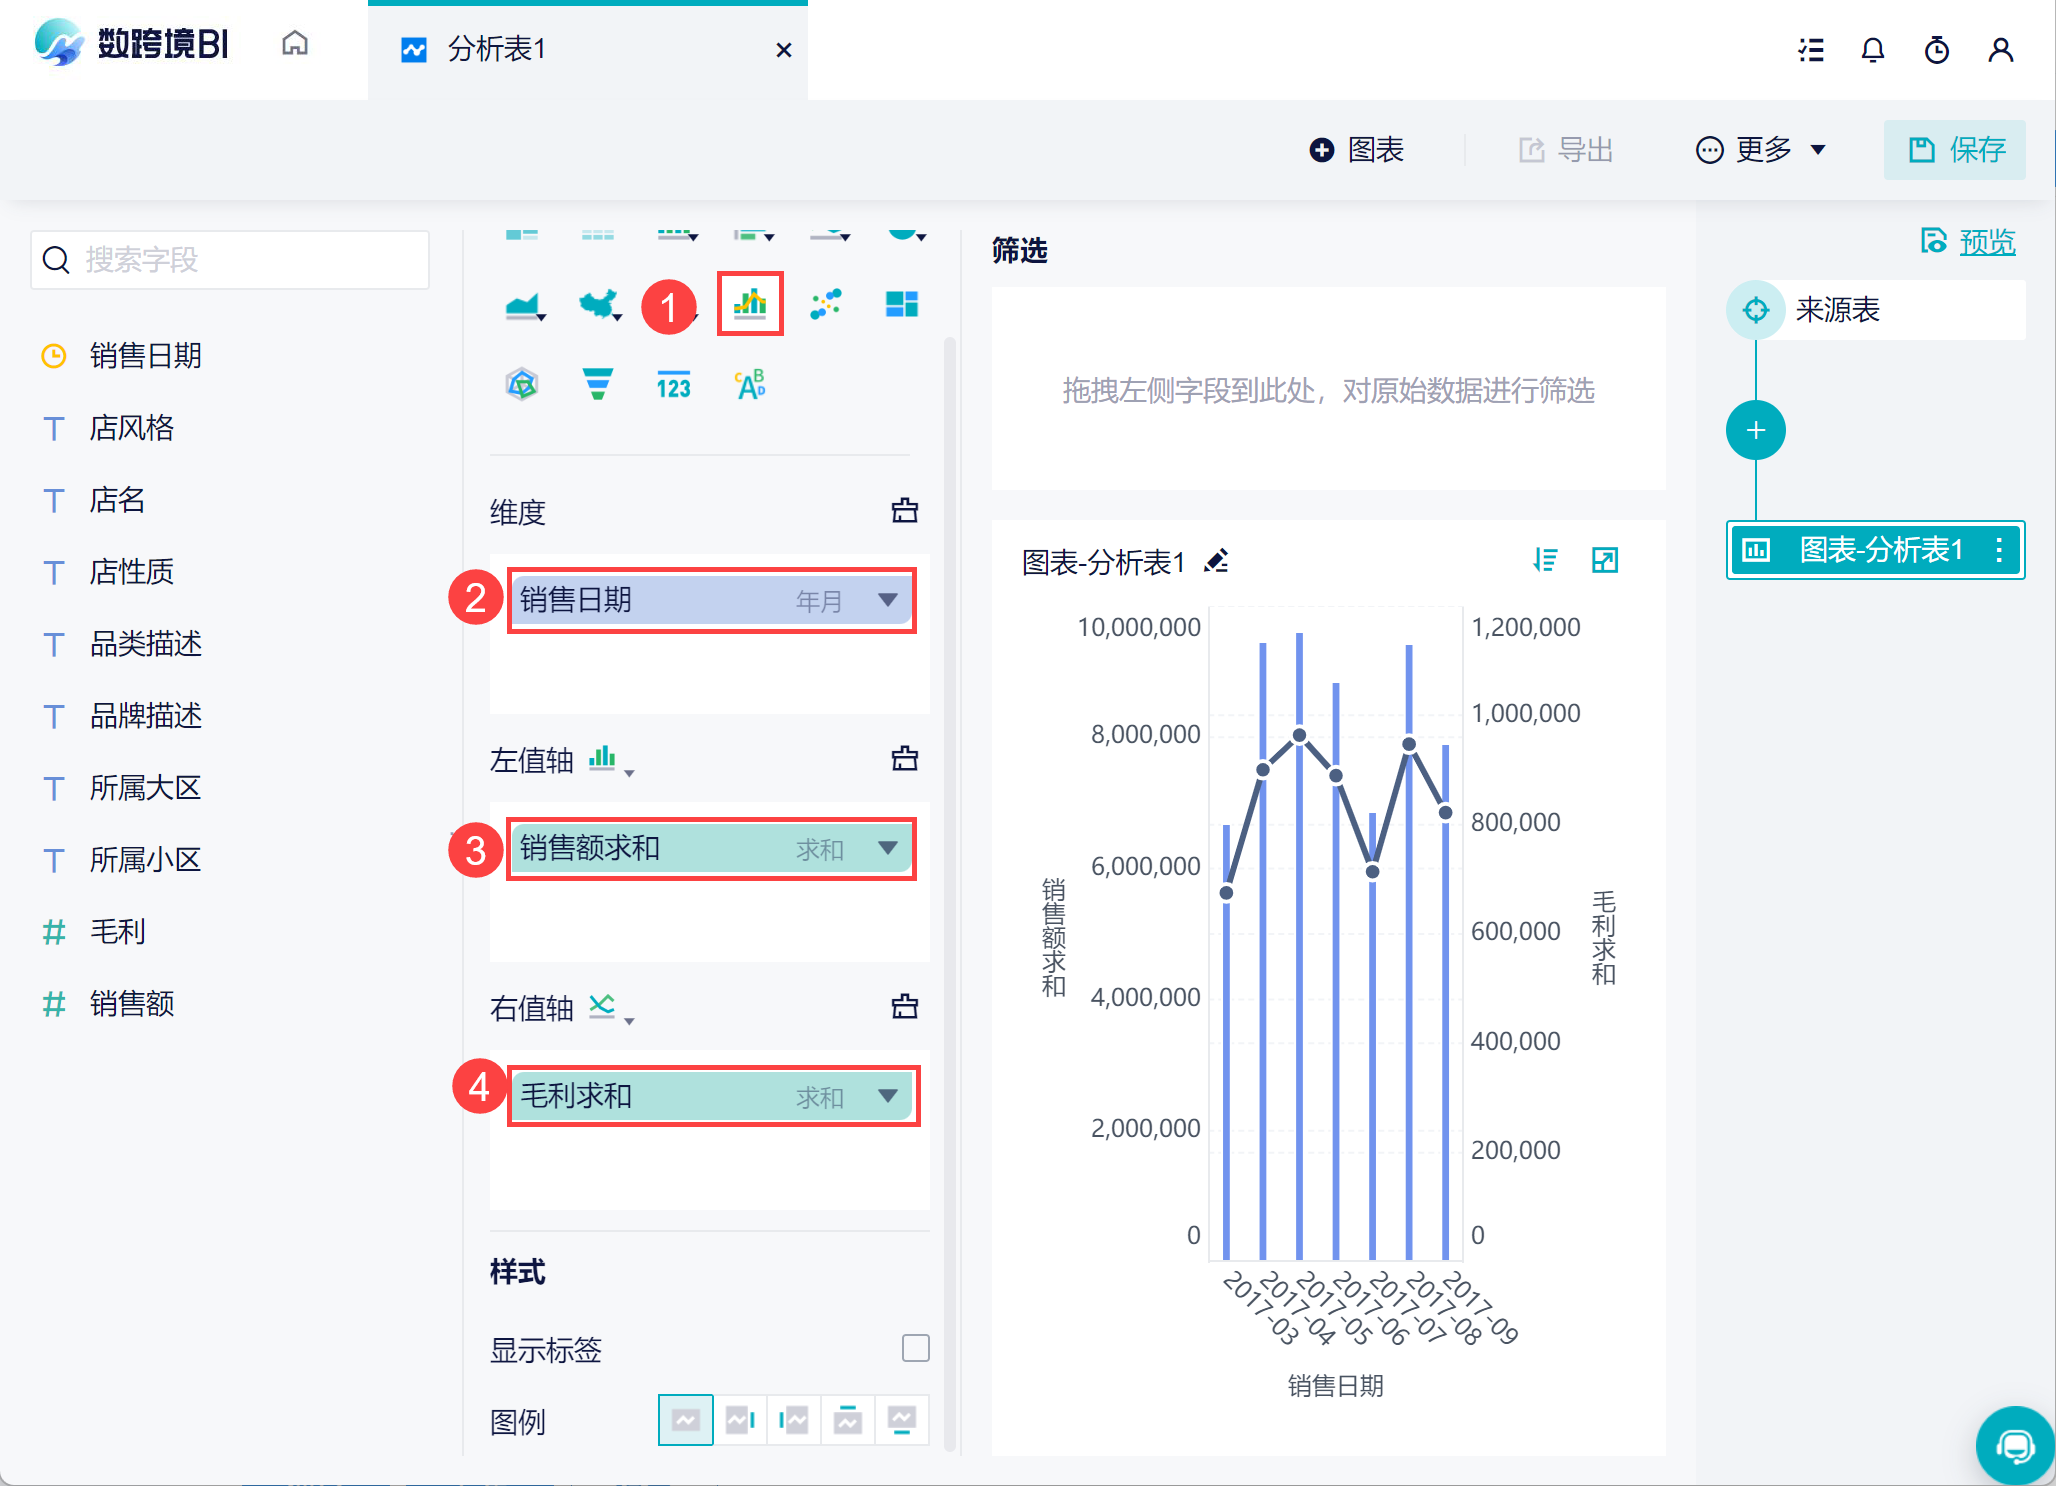The height and width of the screenshot is (1486, 2056).
Task: Enable the 显示标签 checkbox
Action: point(915,1348)
